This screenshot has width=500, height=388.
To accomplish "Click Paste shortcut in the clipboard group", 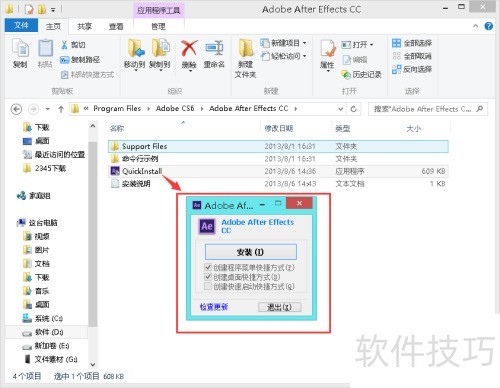I will [87, 74].
